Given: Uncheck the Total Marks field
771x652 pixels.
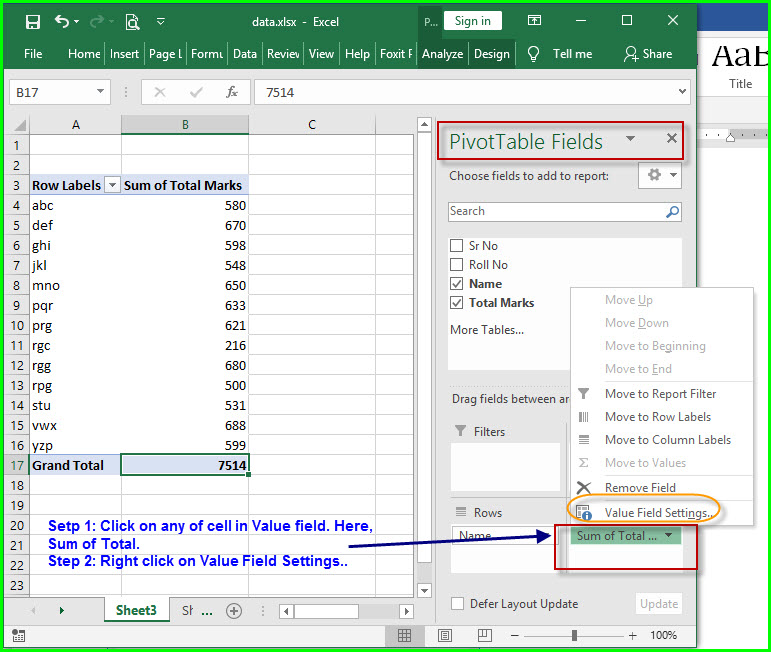Looking at the screenshot, I should pyautogui.click(x=456, y=303).
